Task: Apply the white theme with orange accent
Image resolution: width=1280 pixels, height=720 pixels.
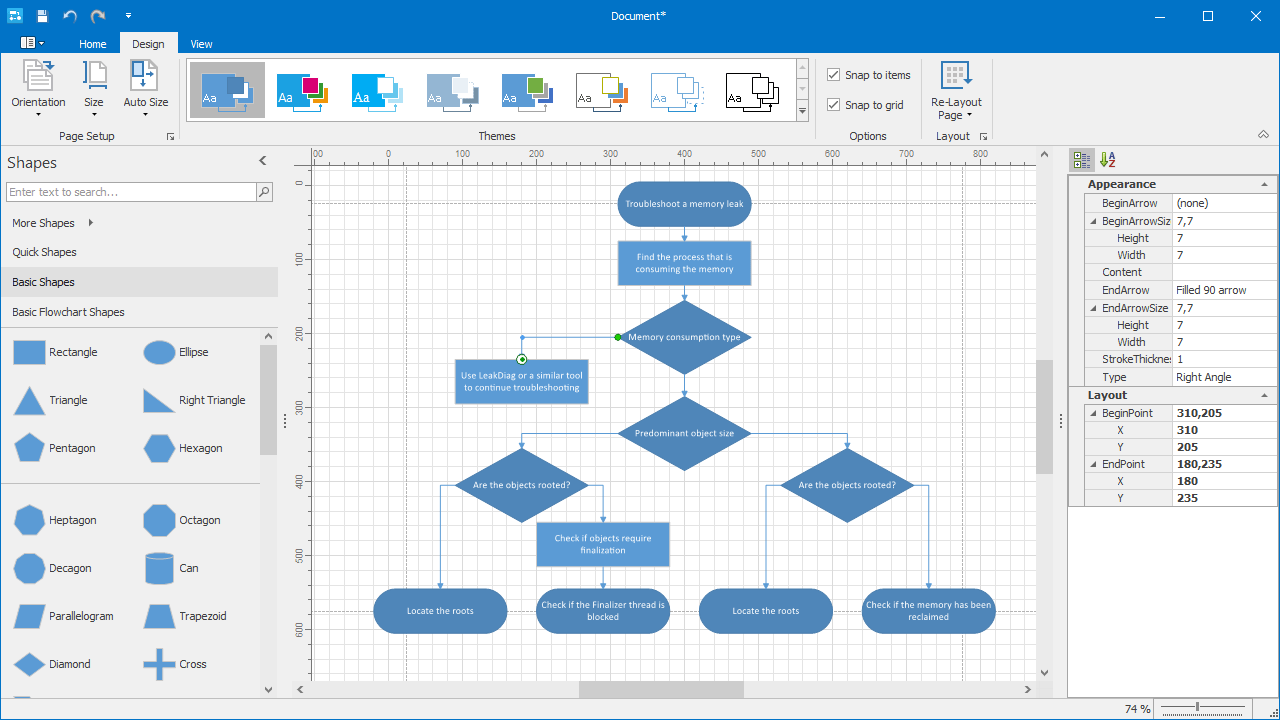Action: [x=602, y=91]
